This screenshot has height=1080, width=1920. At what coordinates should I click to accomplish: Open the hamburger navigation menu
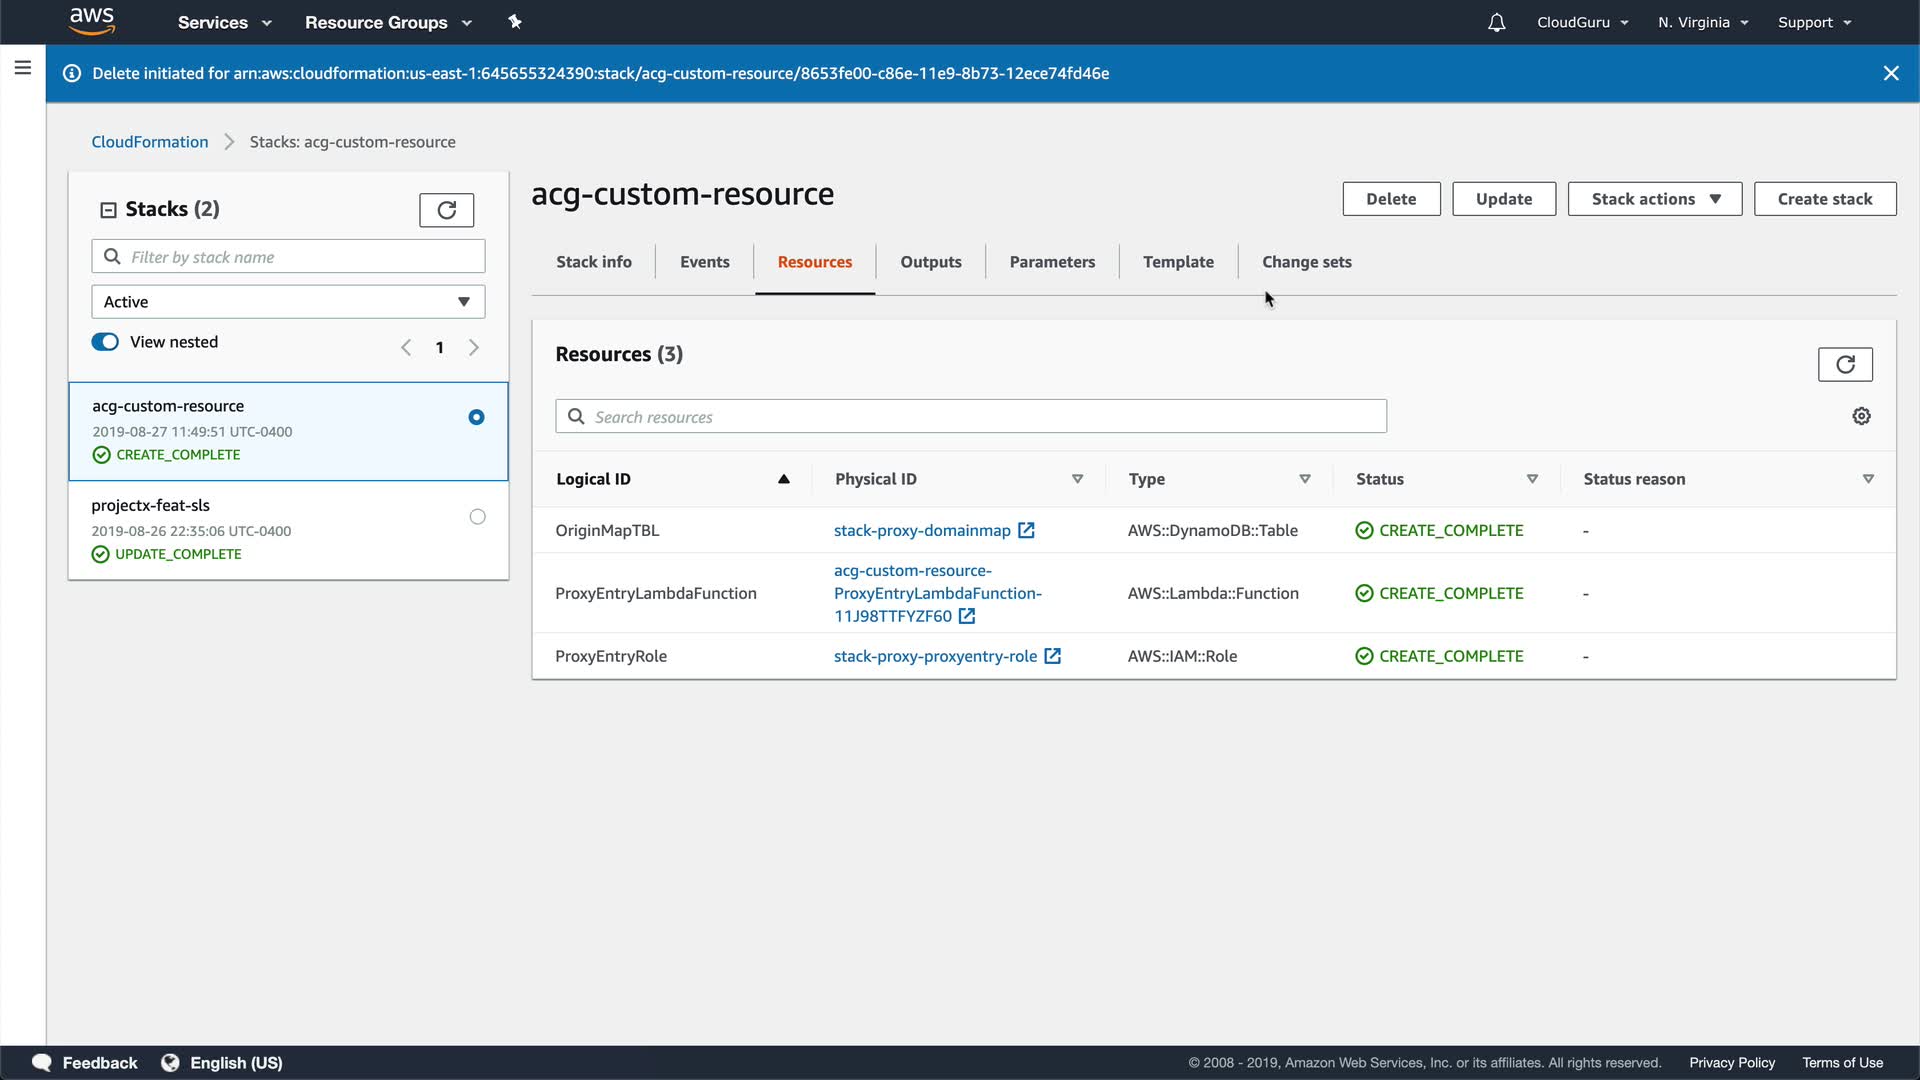click(23, 68)
